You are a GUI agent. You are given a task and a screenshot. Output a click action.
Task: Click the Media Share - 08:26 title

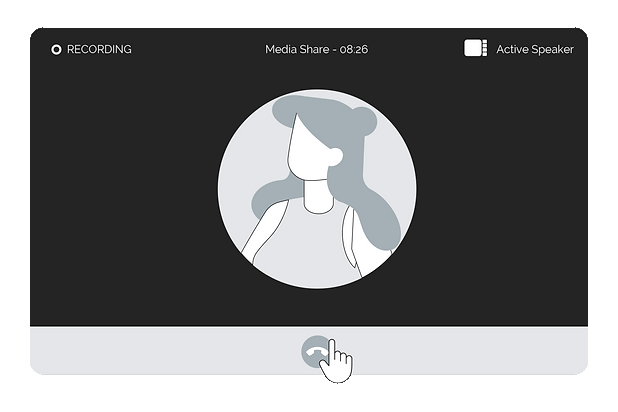[316, 49]
